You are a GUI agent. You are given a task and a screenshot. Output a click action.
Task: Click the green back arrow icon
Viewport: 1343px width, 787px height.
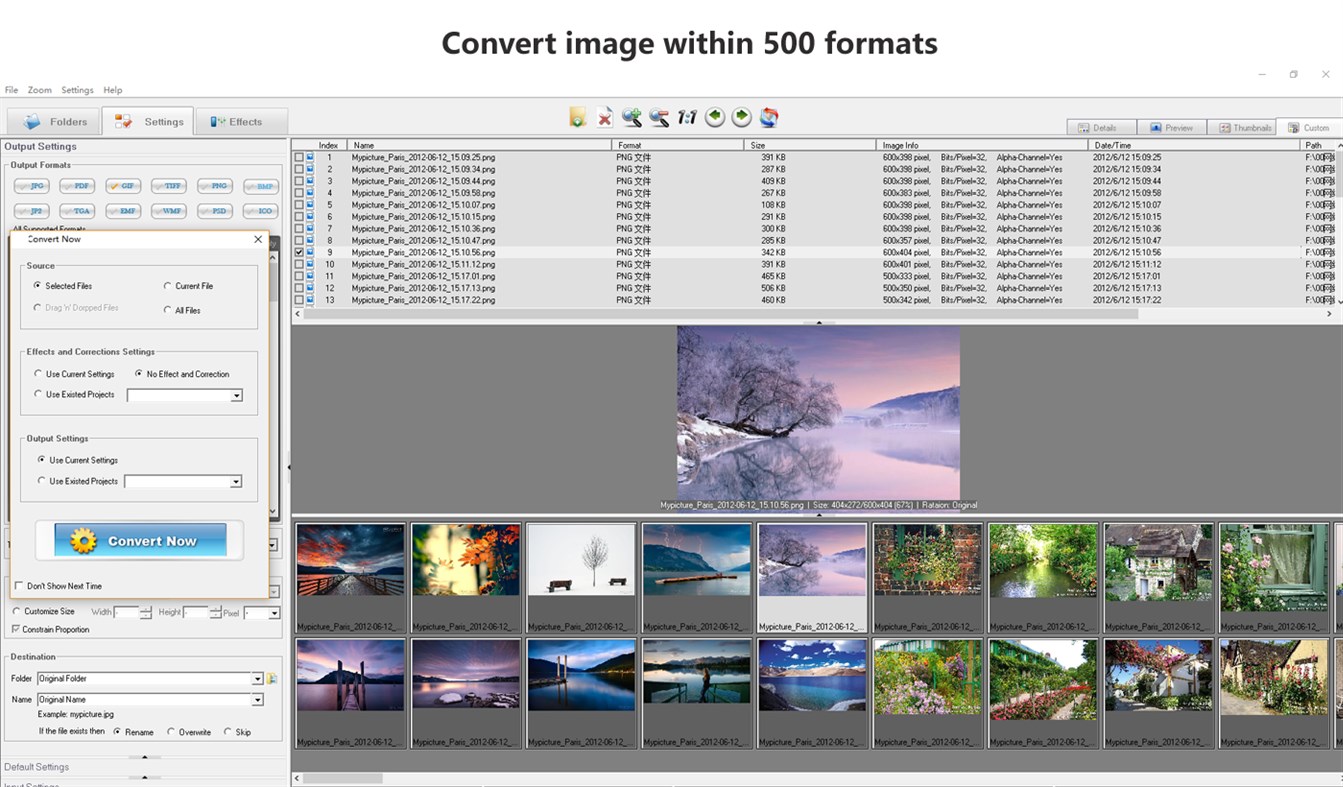(x=714, y=117)
